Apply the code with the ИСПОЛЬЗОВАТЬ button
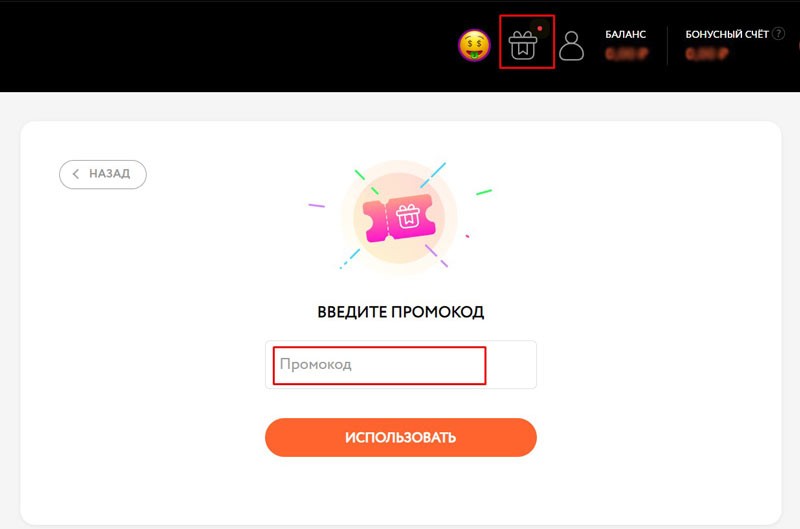 click(x=401, y=437)
